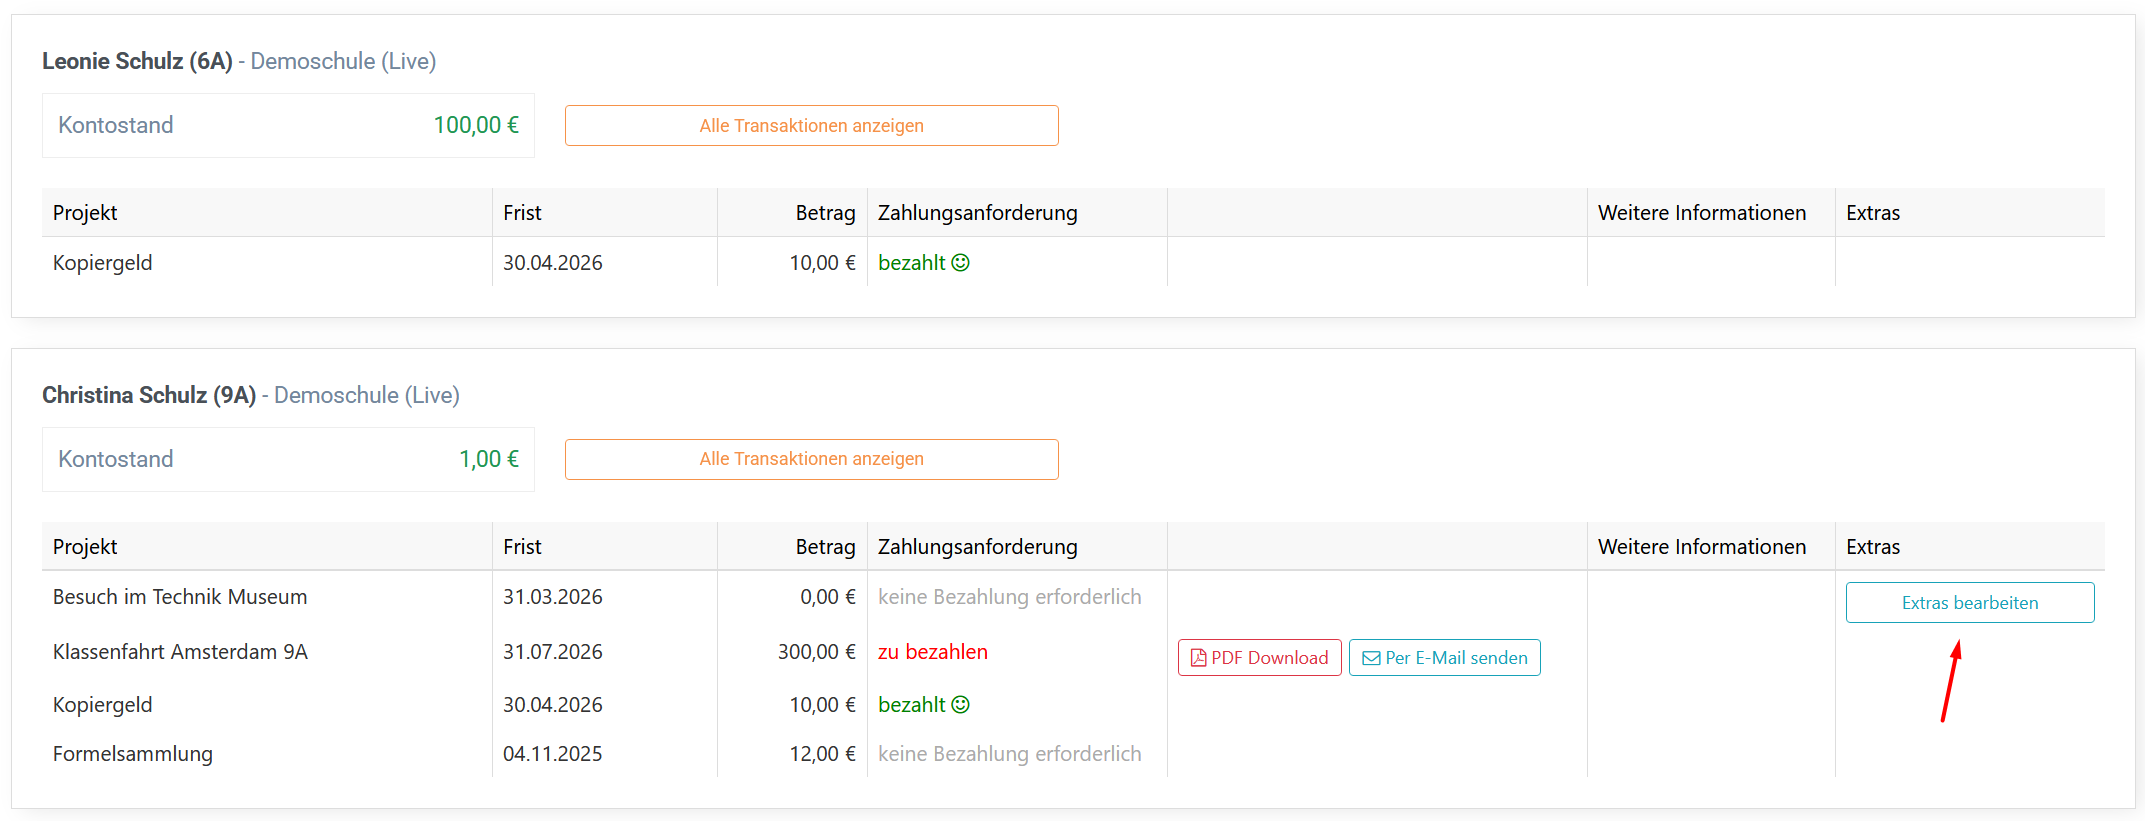Click the smiley icon beside Leonie's bezahlt status
This screenshot has width=2145, height=821.
click(960, 263)
